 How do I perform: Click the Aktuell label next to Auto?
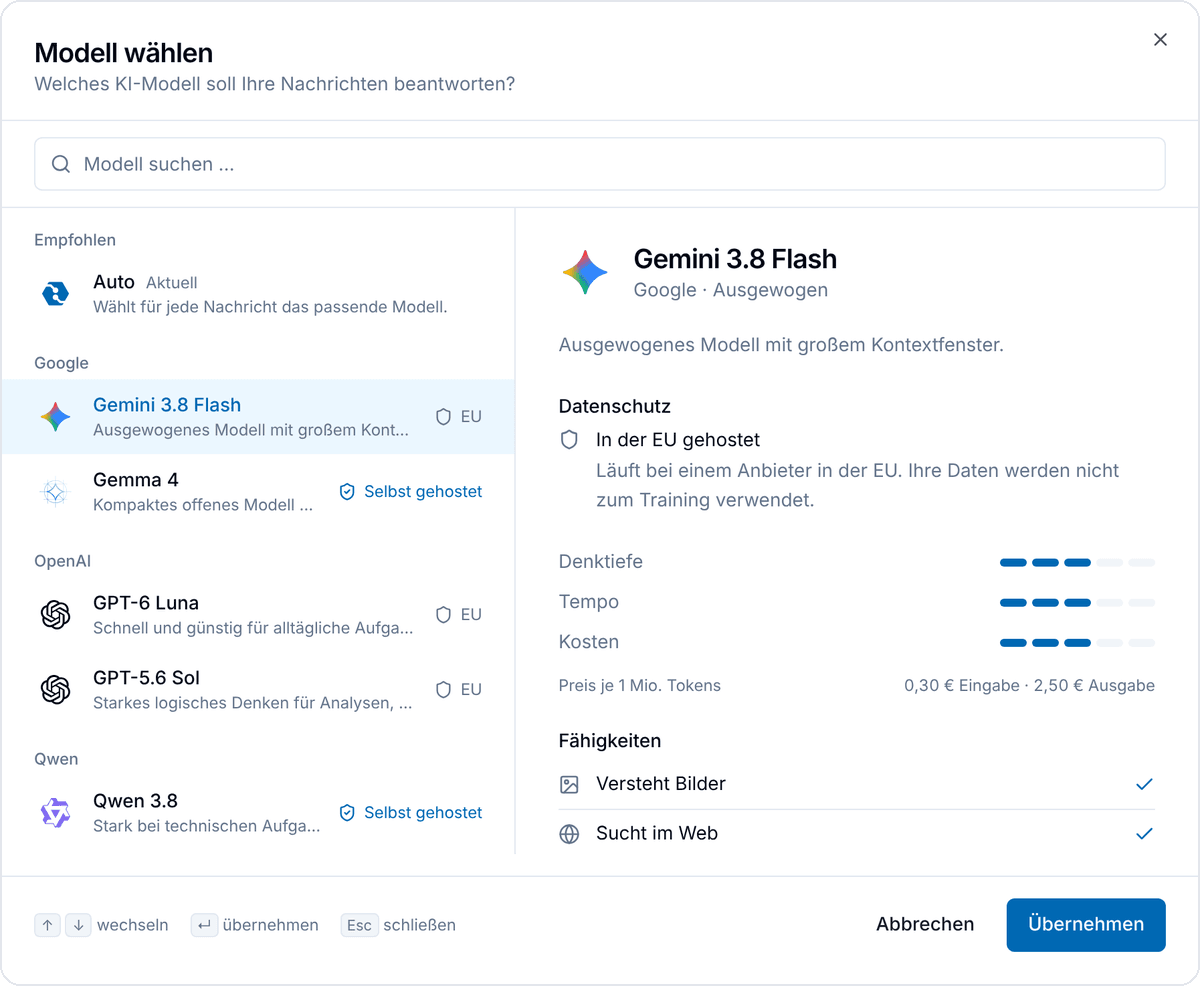[172, 283]
